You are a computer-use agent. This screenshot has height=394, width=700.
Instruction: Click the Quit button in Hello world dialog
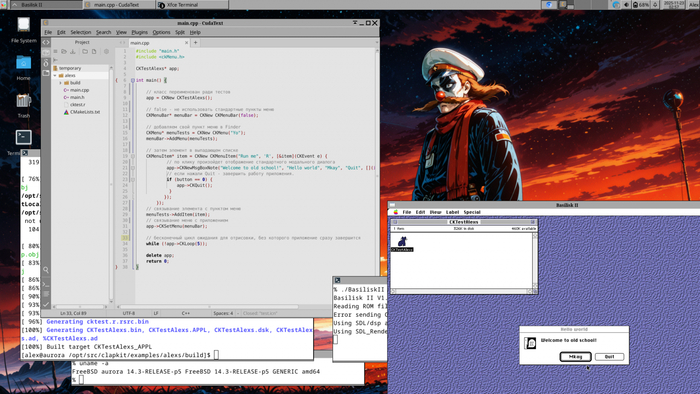coord(609,357)
